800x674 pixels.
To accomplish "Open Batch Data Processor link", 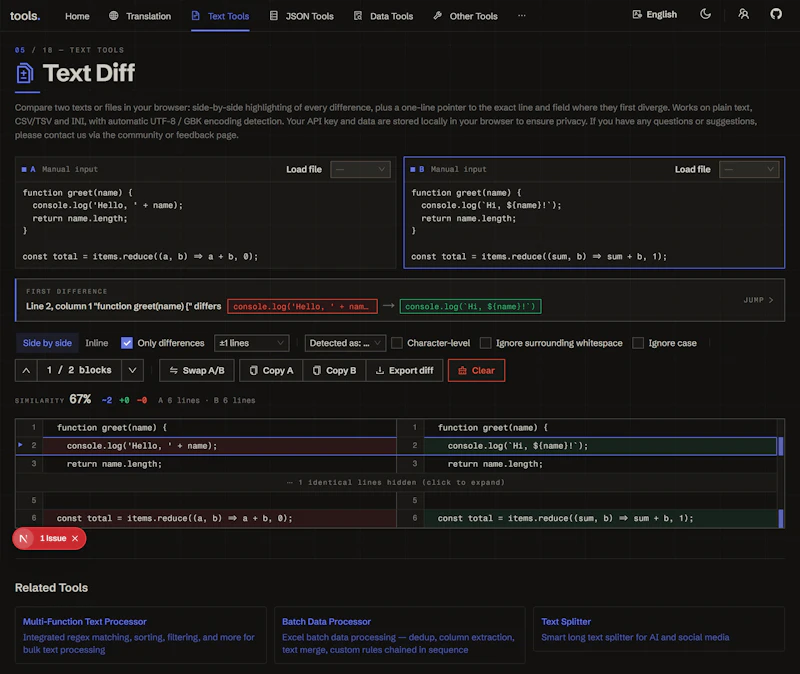I will (327, 621).
